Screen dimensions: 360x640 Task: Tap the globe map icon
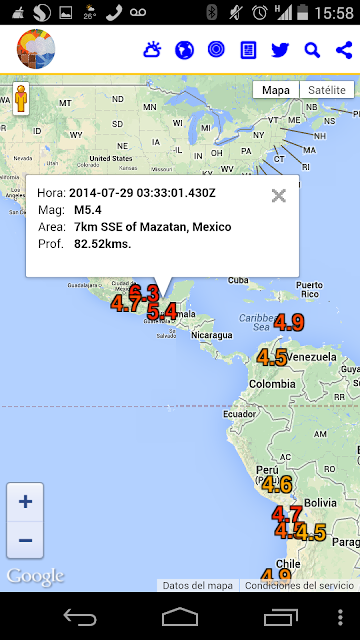tap(184, 50)
